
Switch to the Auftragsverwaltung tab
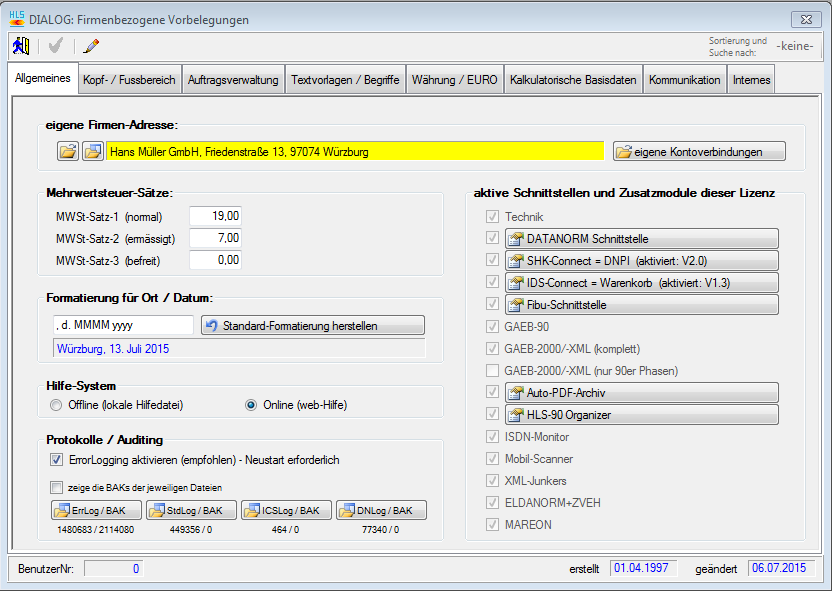[x=233, y=80]
